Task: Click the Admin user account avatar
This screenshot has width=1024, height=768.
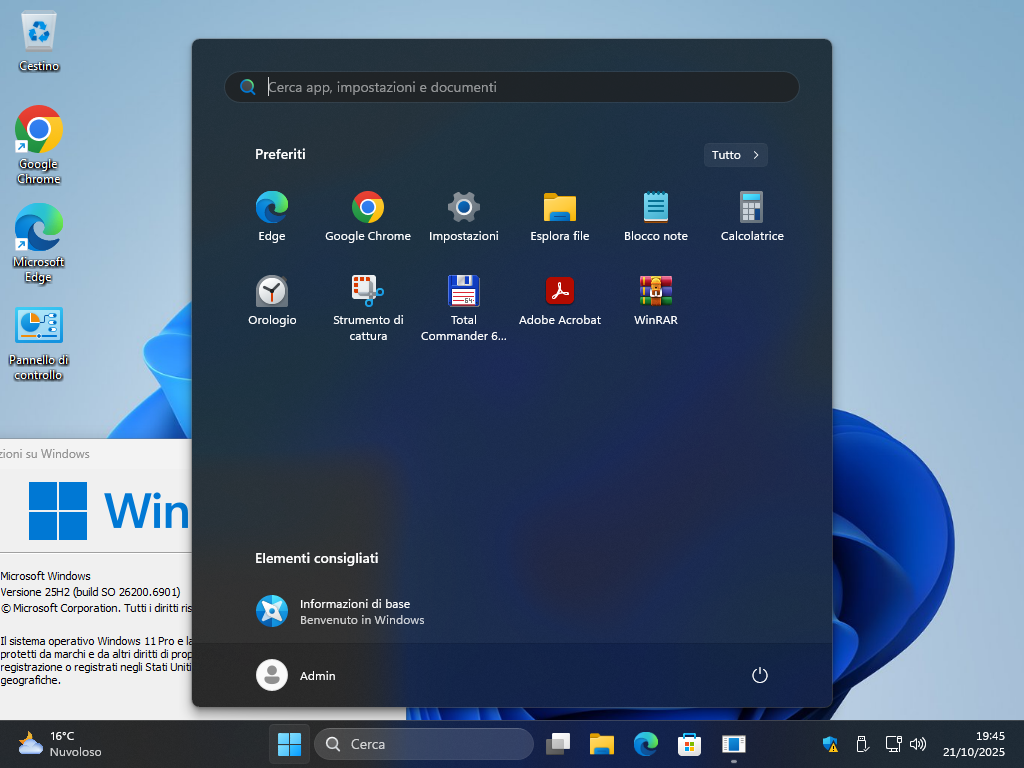Action: [272, 675]
